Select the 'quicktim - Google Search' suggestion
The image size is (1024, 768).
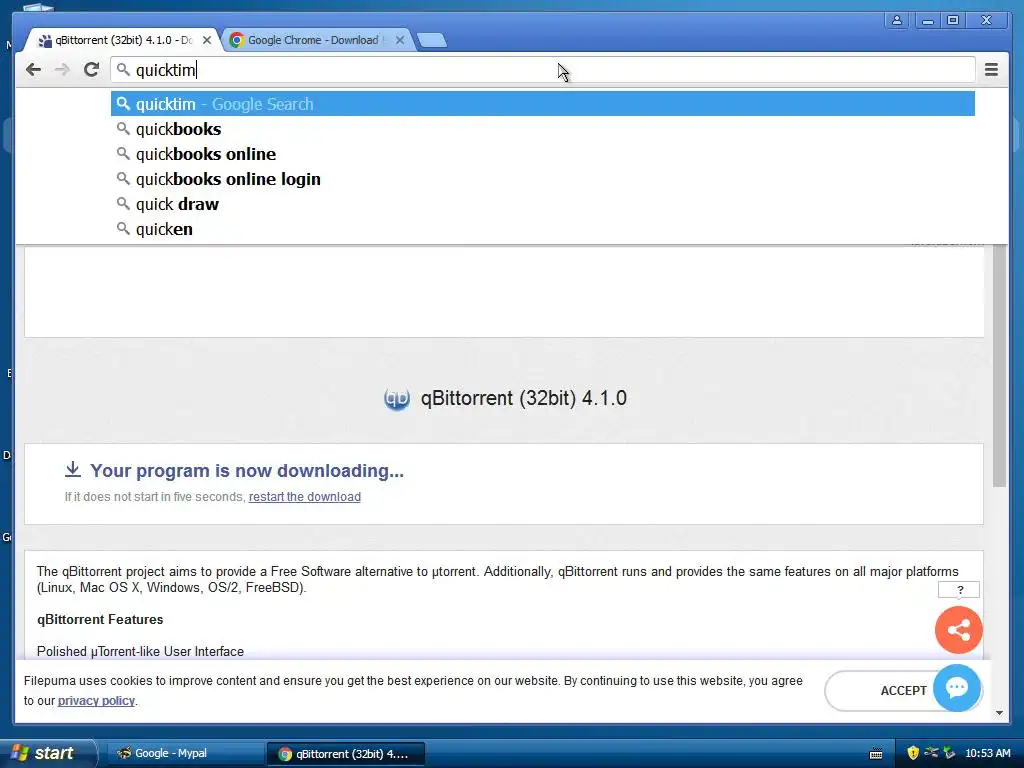coord(543,104)
